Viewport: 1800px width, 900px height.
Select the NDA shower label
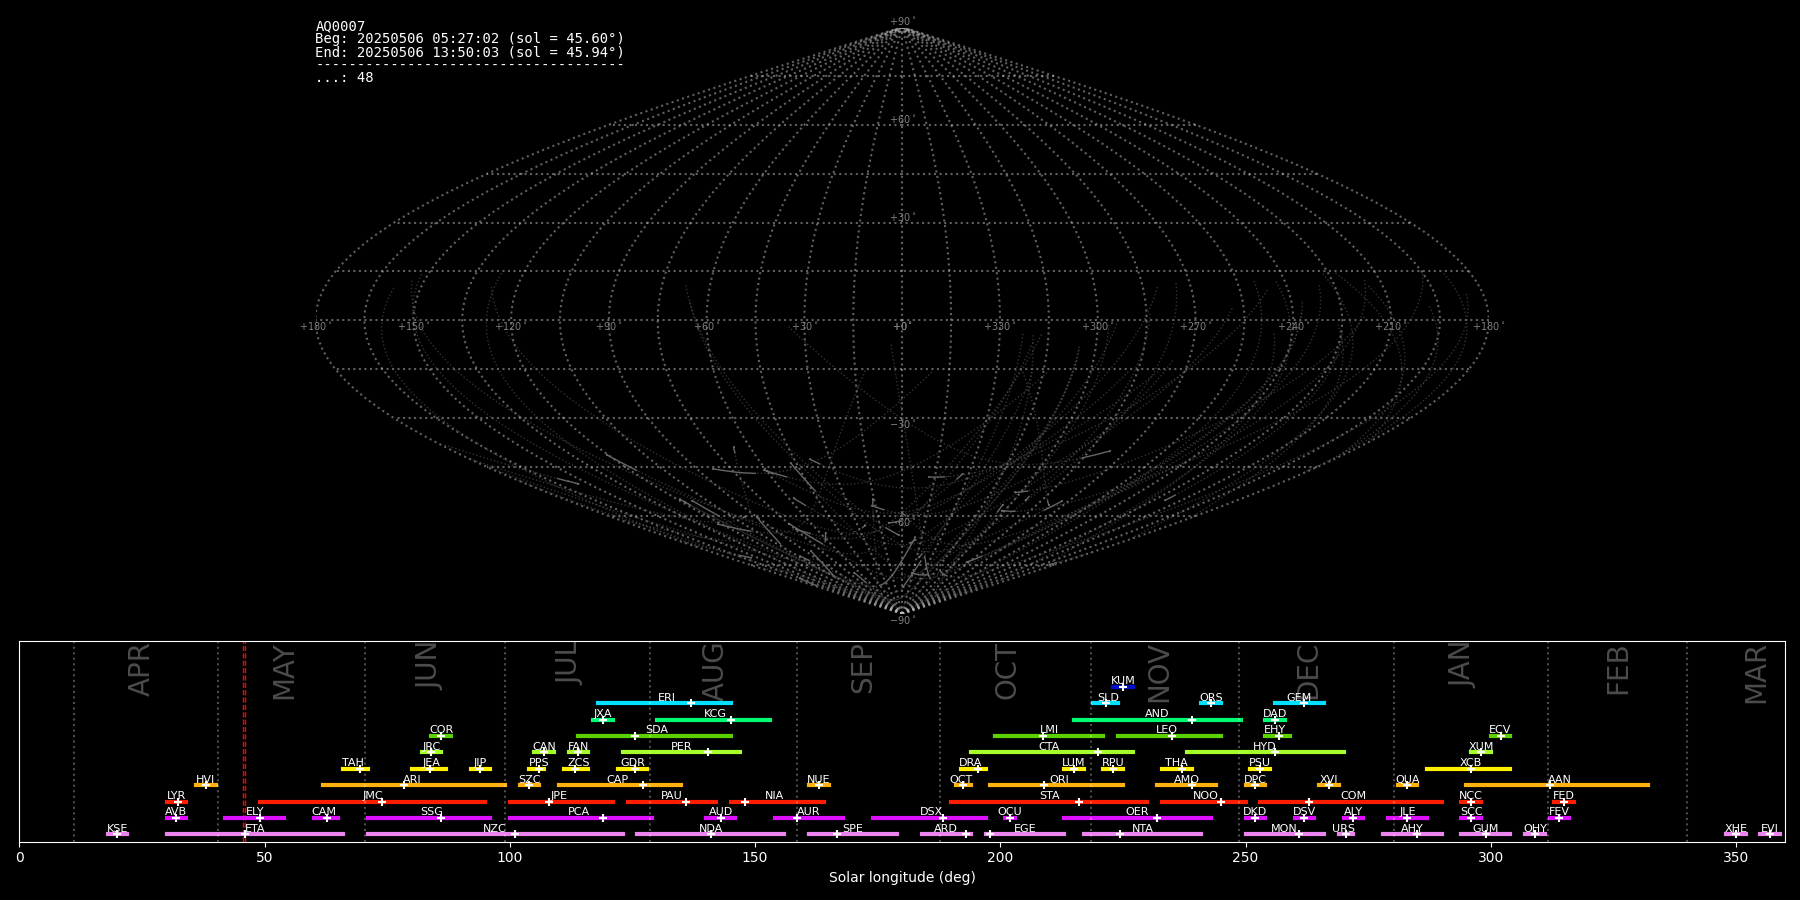point(710,829)
